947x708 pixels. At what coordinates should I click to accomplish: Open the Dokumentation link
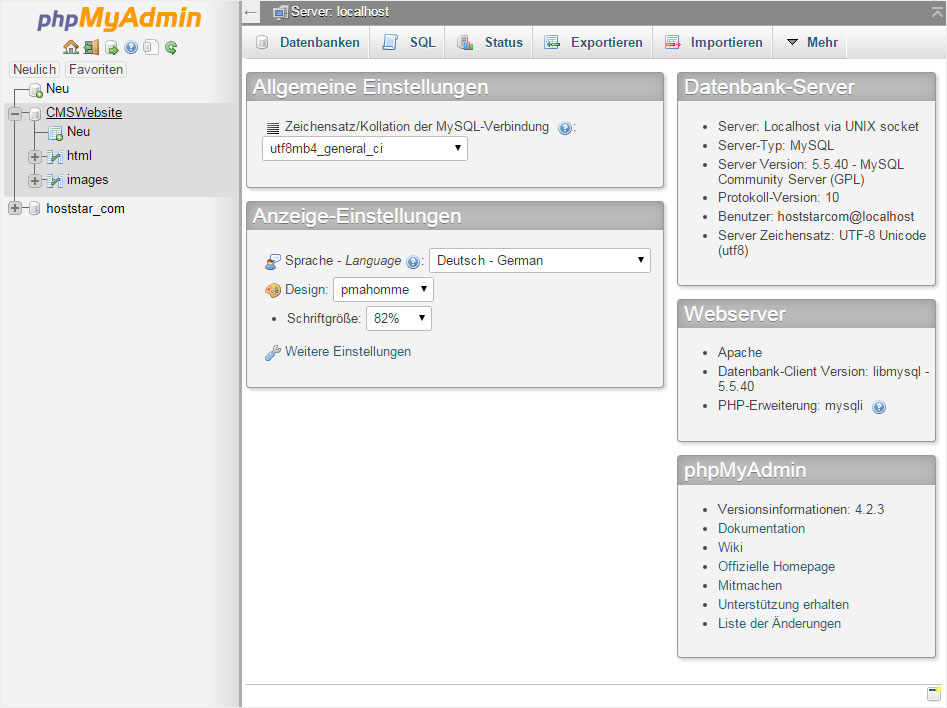tap(761, 529)
